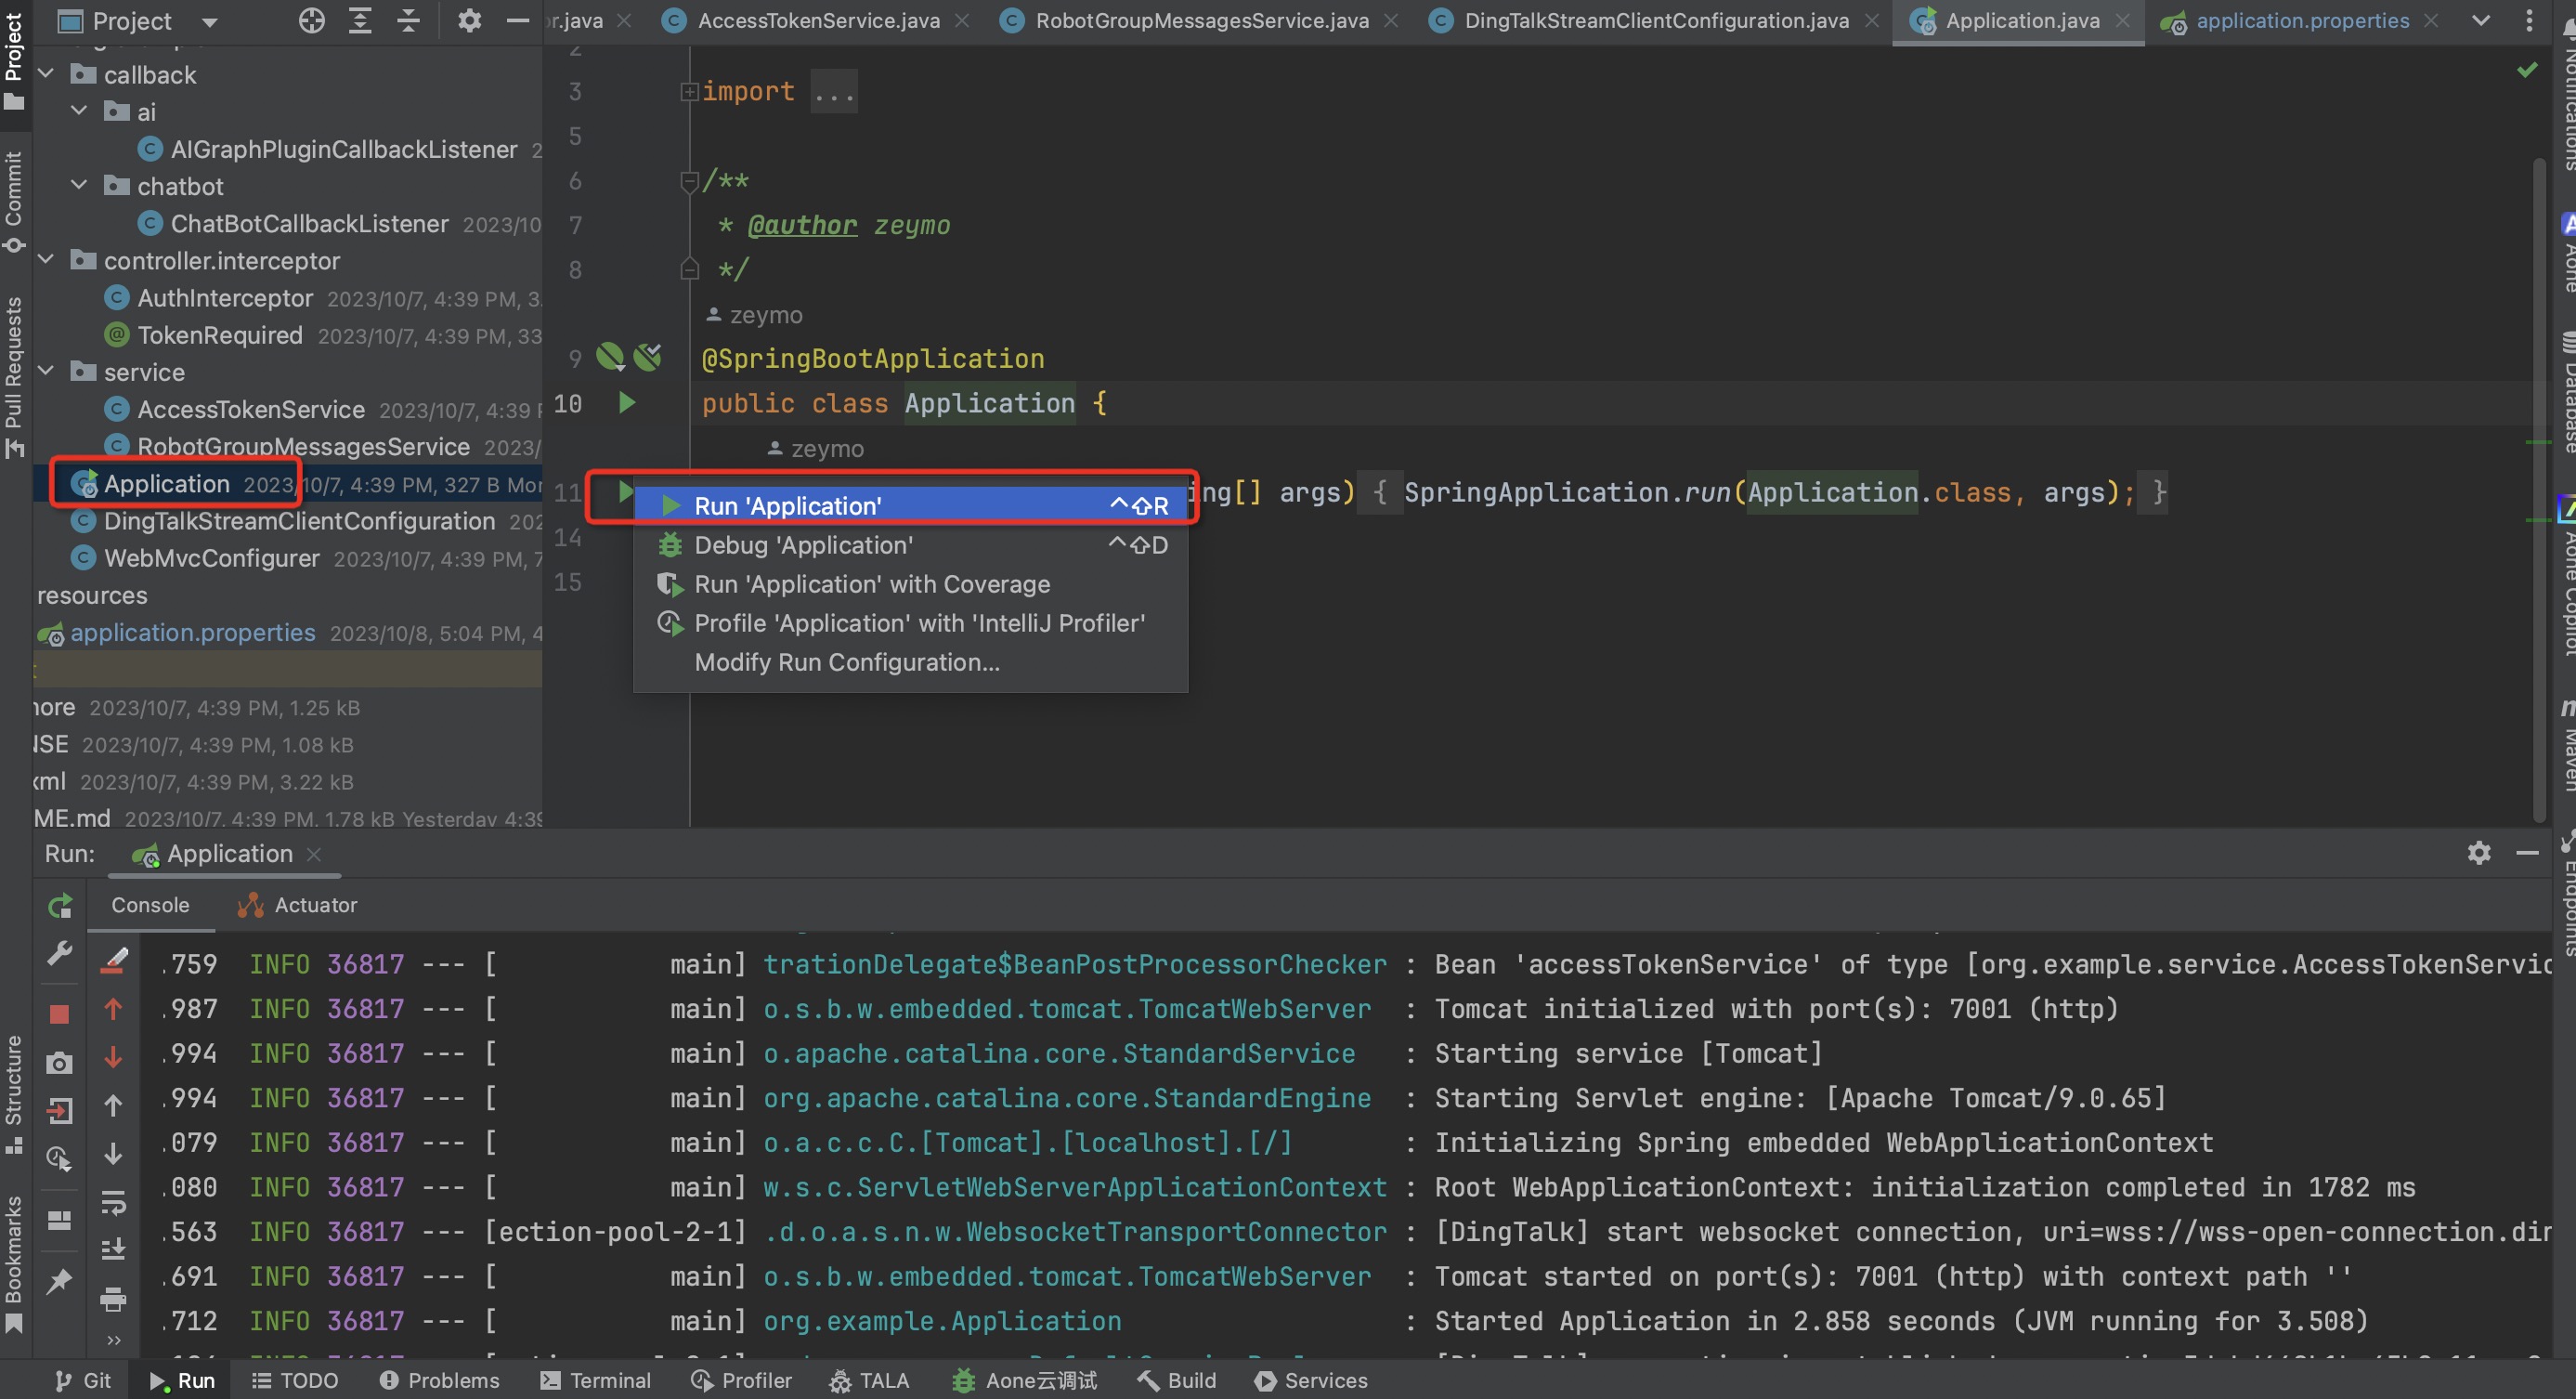Click the Expand All icon in Project toolbar
The height and width of the screenshot is (1399, 2576).
tap(360, 20)
